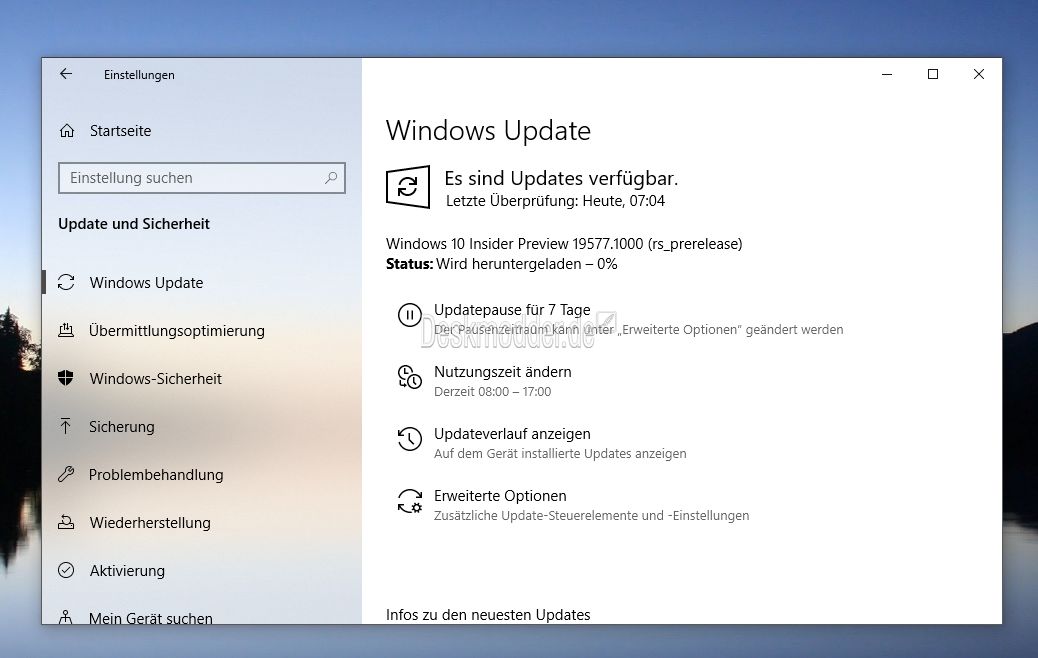The image size is (1038, 658).
Task: Click 'Derzeit 08:00 – 17:00' text
Action: 493,392
